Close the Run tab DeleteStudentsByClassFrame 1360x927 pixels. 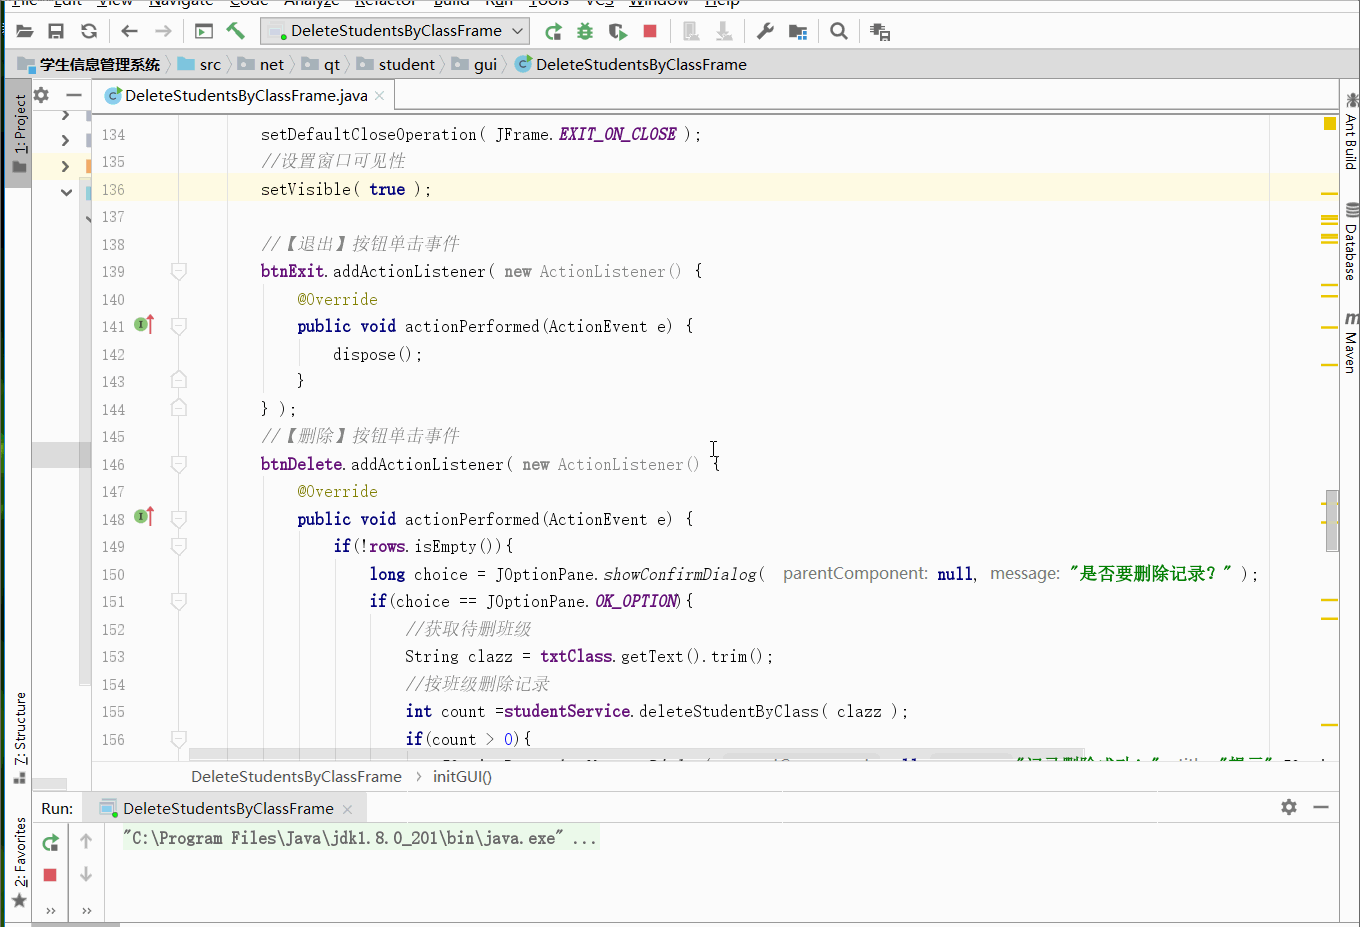tap(347, 809)
